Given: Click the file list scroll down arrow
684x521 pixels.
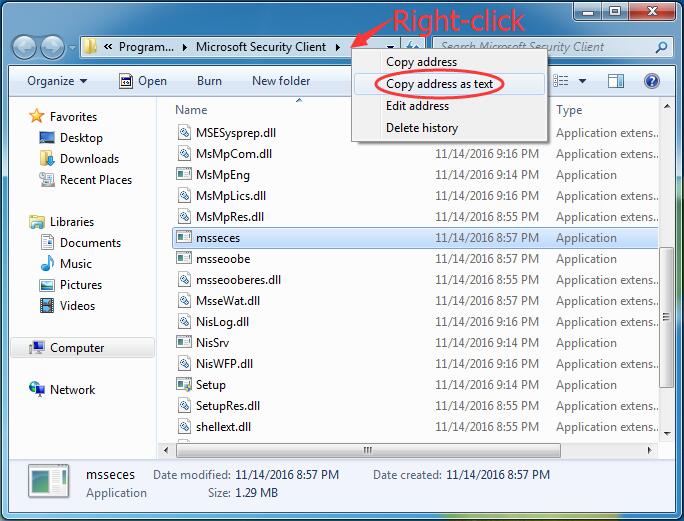Looking at the screenshot, I should tap(667, 433).
